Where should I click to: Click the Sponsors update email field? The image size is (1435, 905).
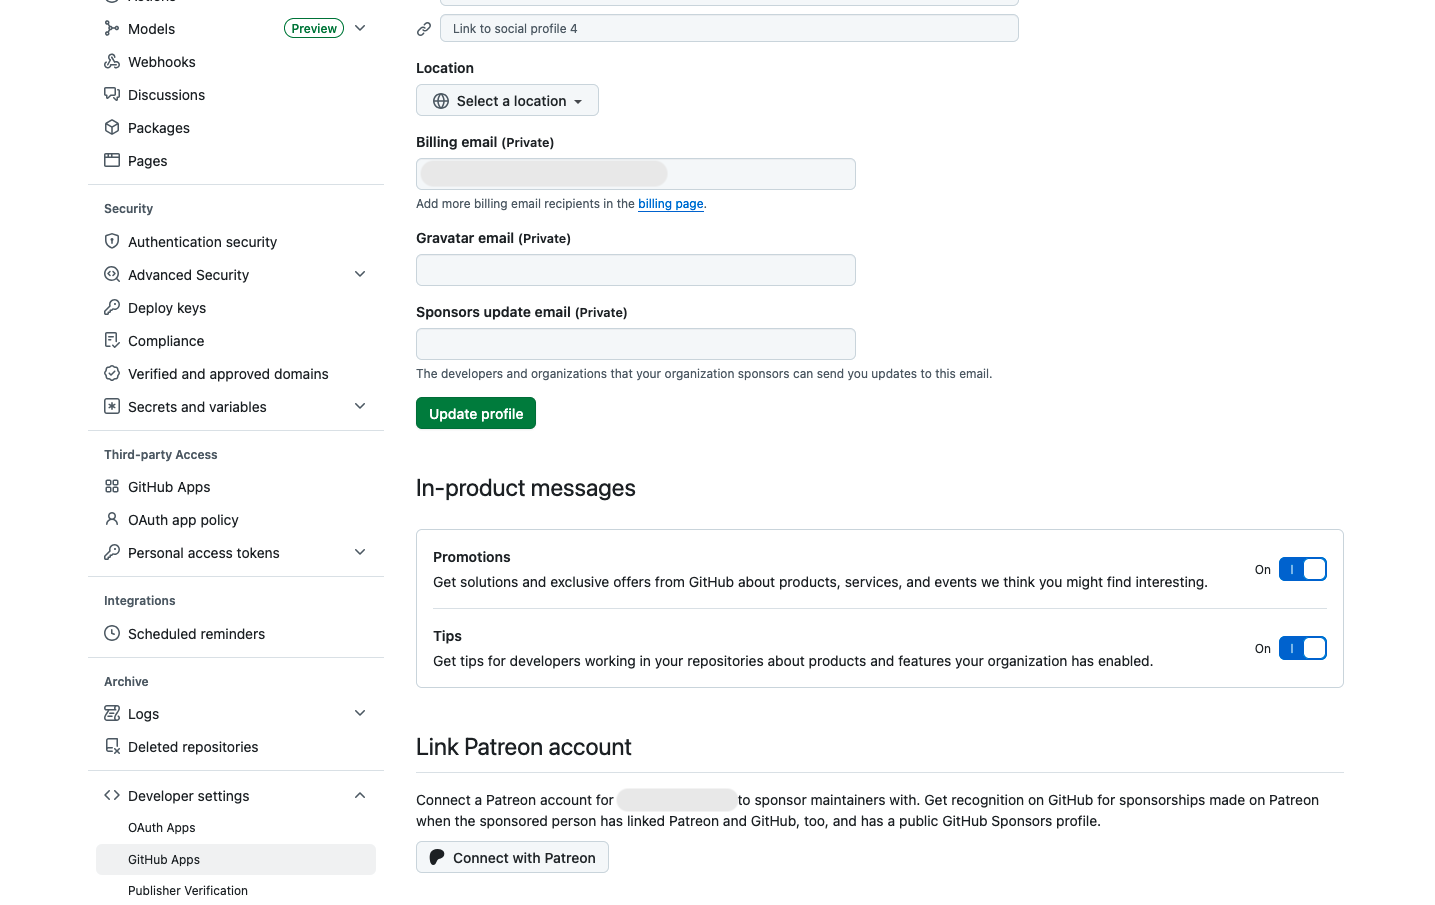636,344
